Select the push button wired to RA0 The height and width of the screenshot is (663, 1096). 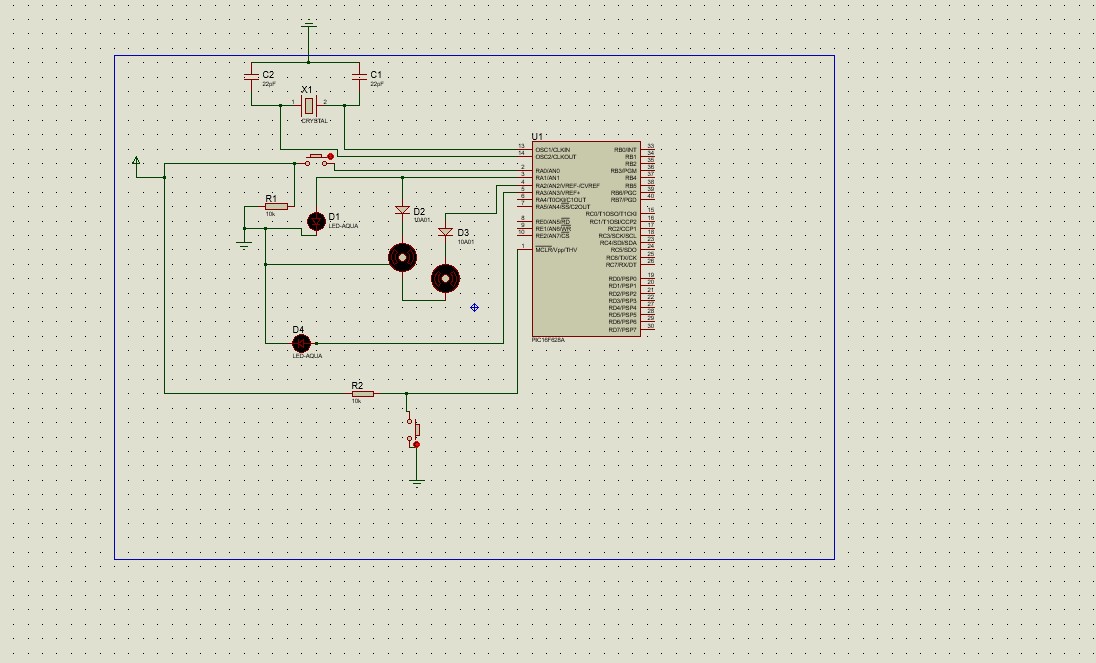pos(319,160)
